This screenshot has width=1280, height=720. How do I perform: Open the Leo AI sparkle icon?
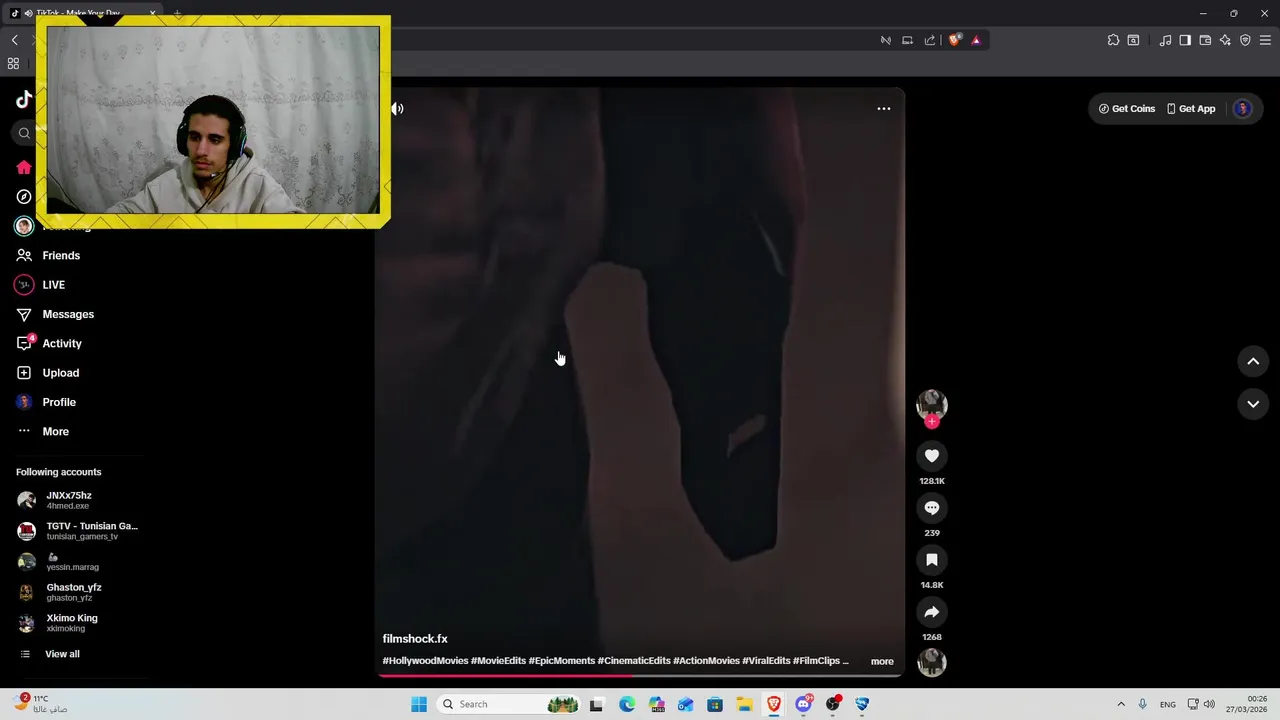[x=1225, y=40]
